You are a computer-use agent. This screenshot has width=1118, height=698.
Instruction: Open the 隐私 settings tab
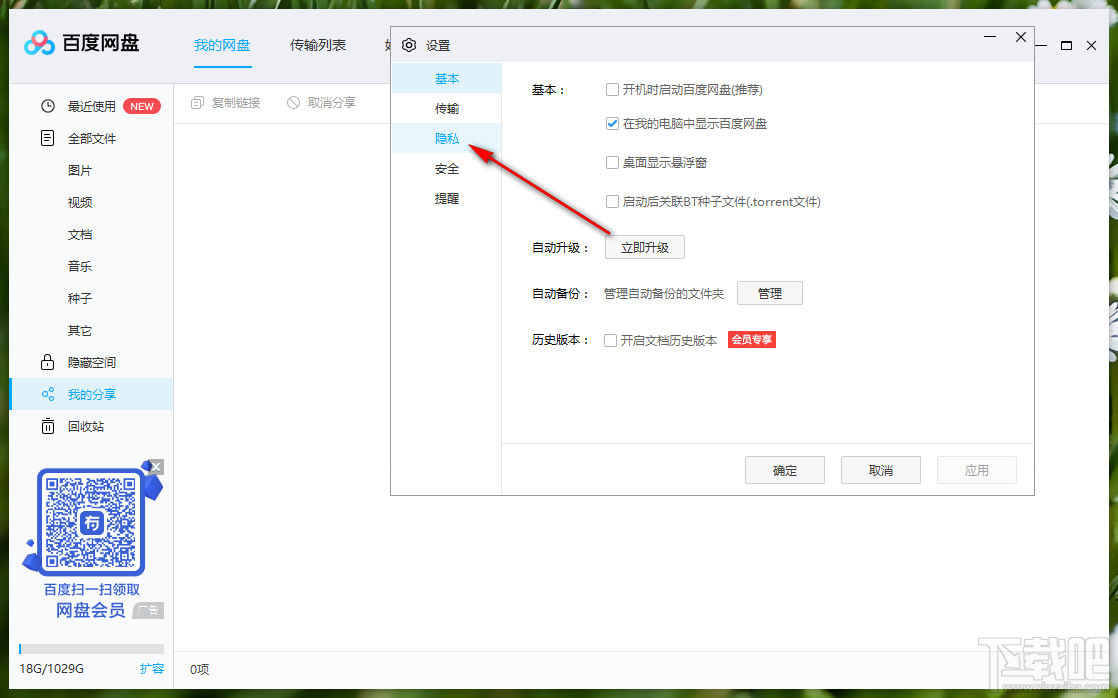click(x=446, y=138)
